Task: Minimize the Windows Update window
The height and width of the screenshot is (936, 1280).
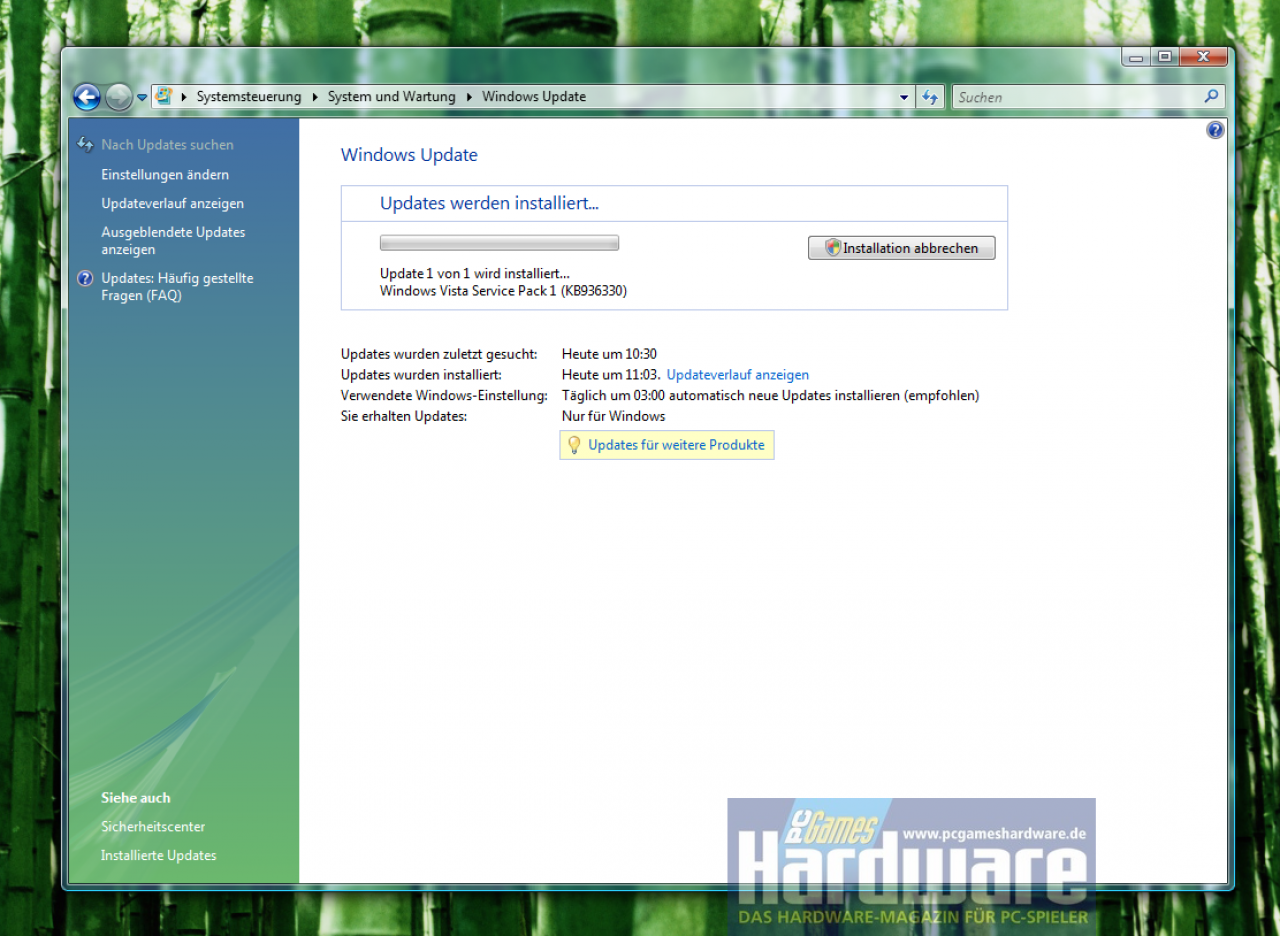Action: pos(1135,56)
